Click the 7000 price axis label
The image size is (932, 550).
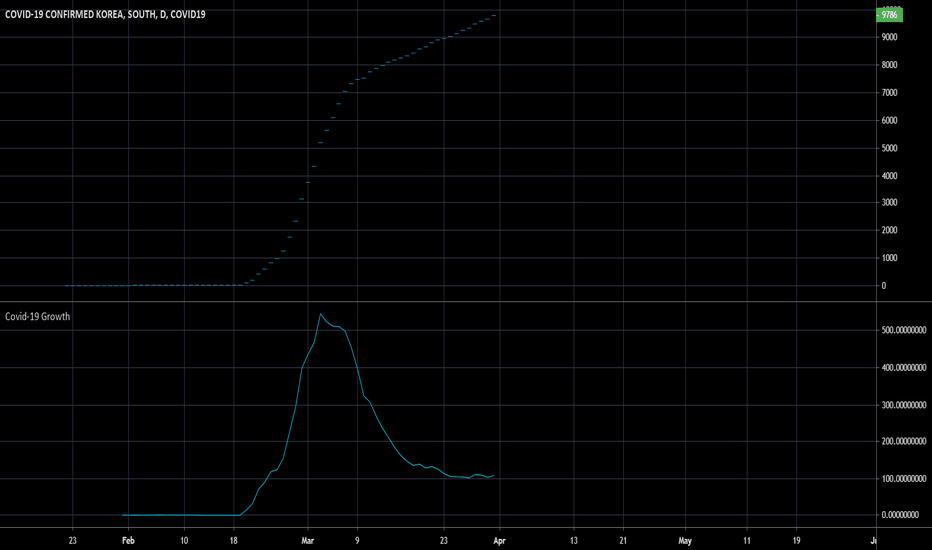point(889,93)
